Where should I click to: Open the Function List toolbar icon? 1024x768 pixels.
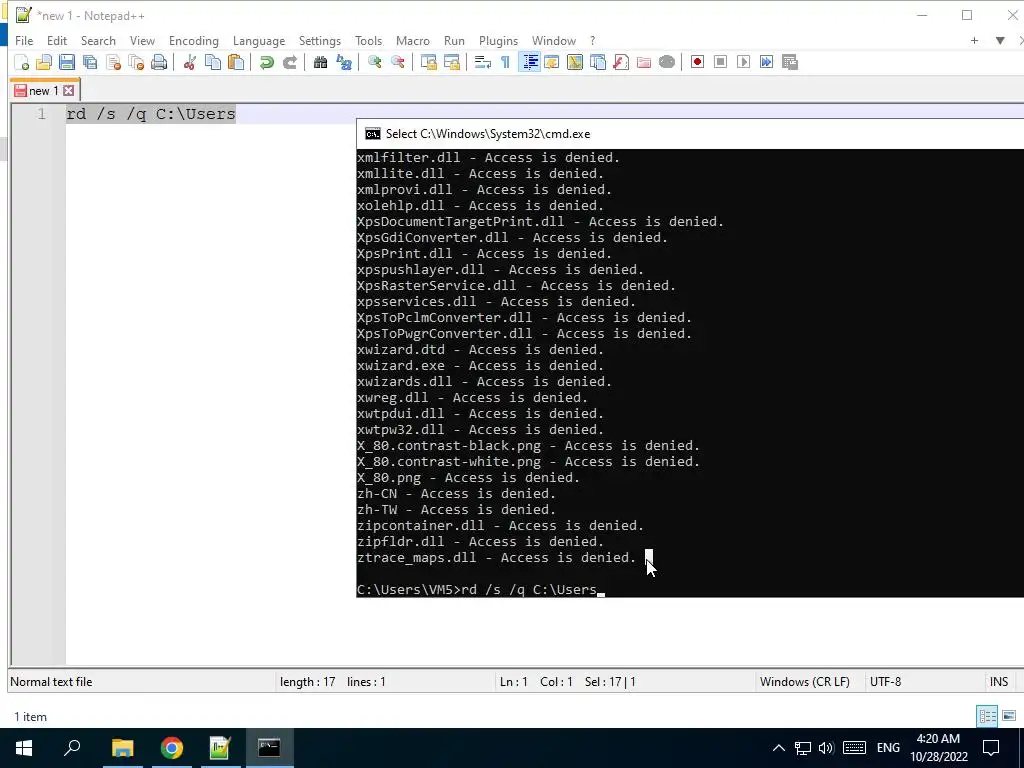[621, 62]
